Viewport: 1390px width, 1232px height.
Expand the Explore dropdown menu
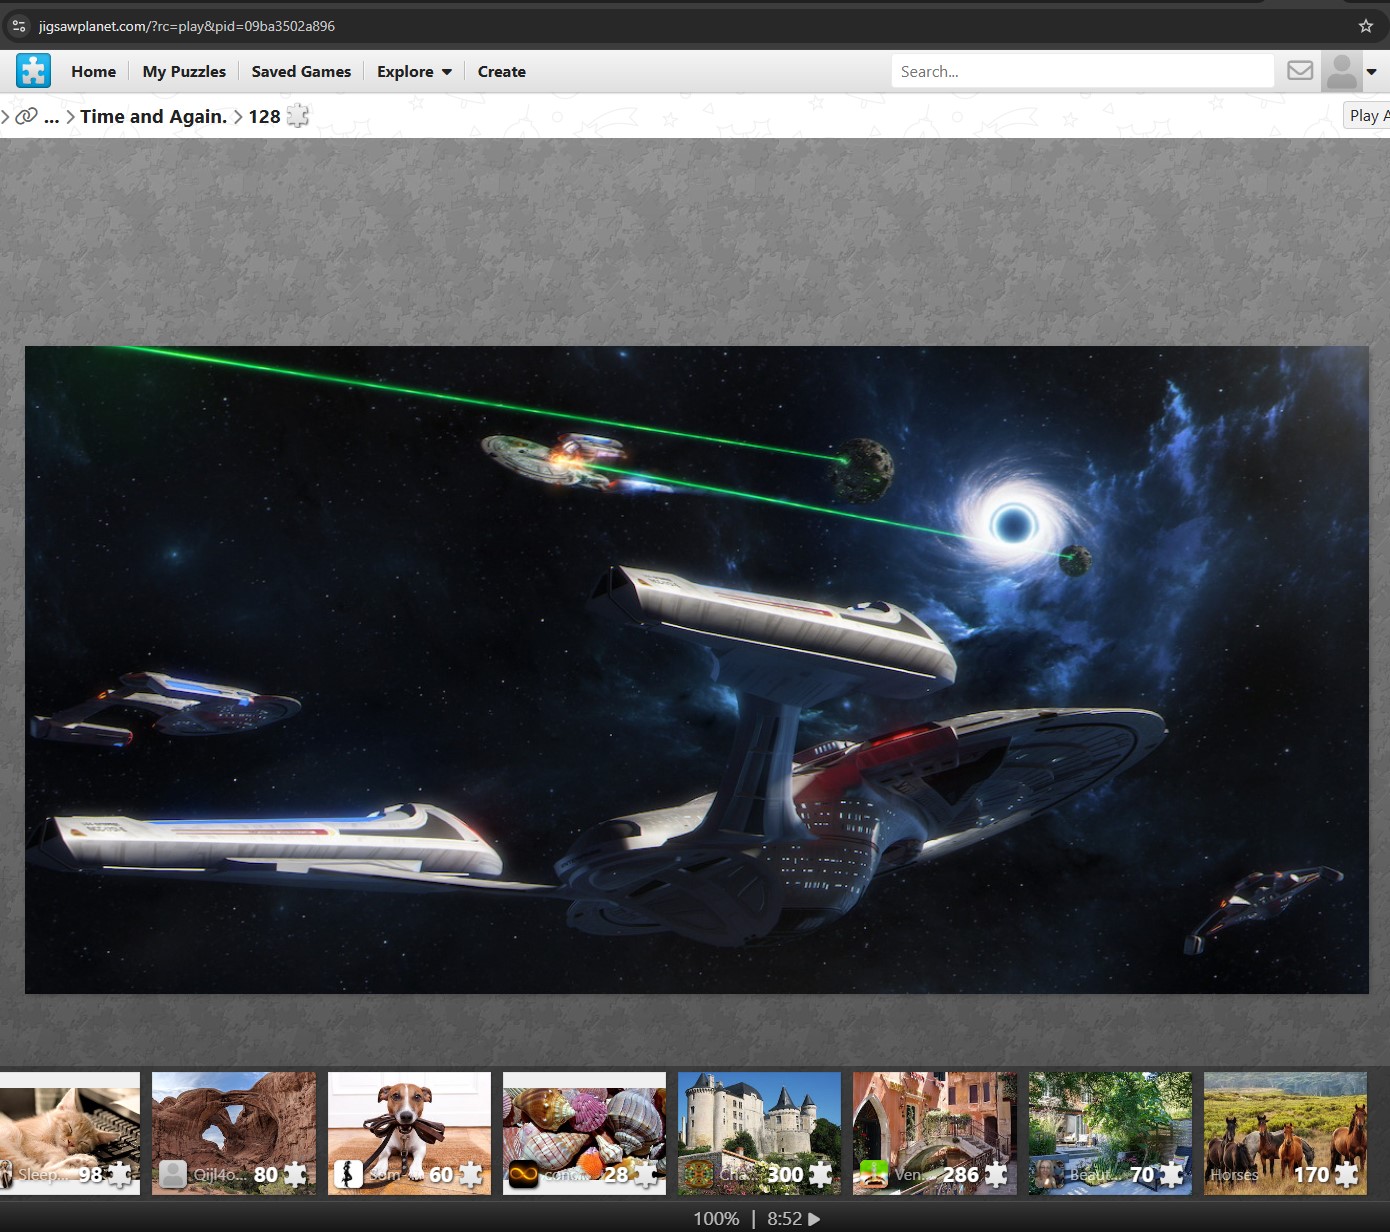414,72
